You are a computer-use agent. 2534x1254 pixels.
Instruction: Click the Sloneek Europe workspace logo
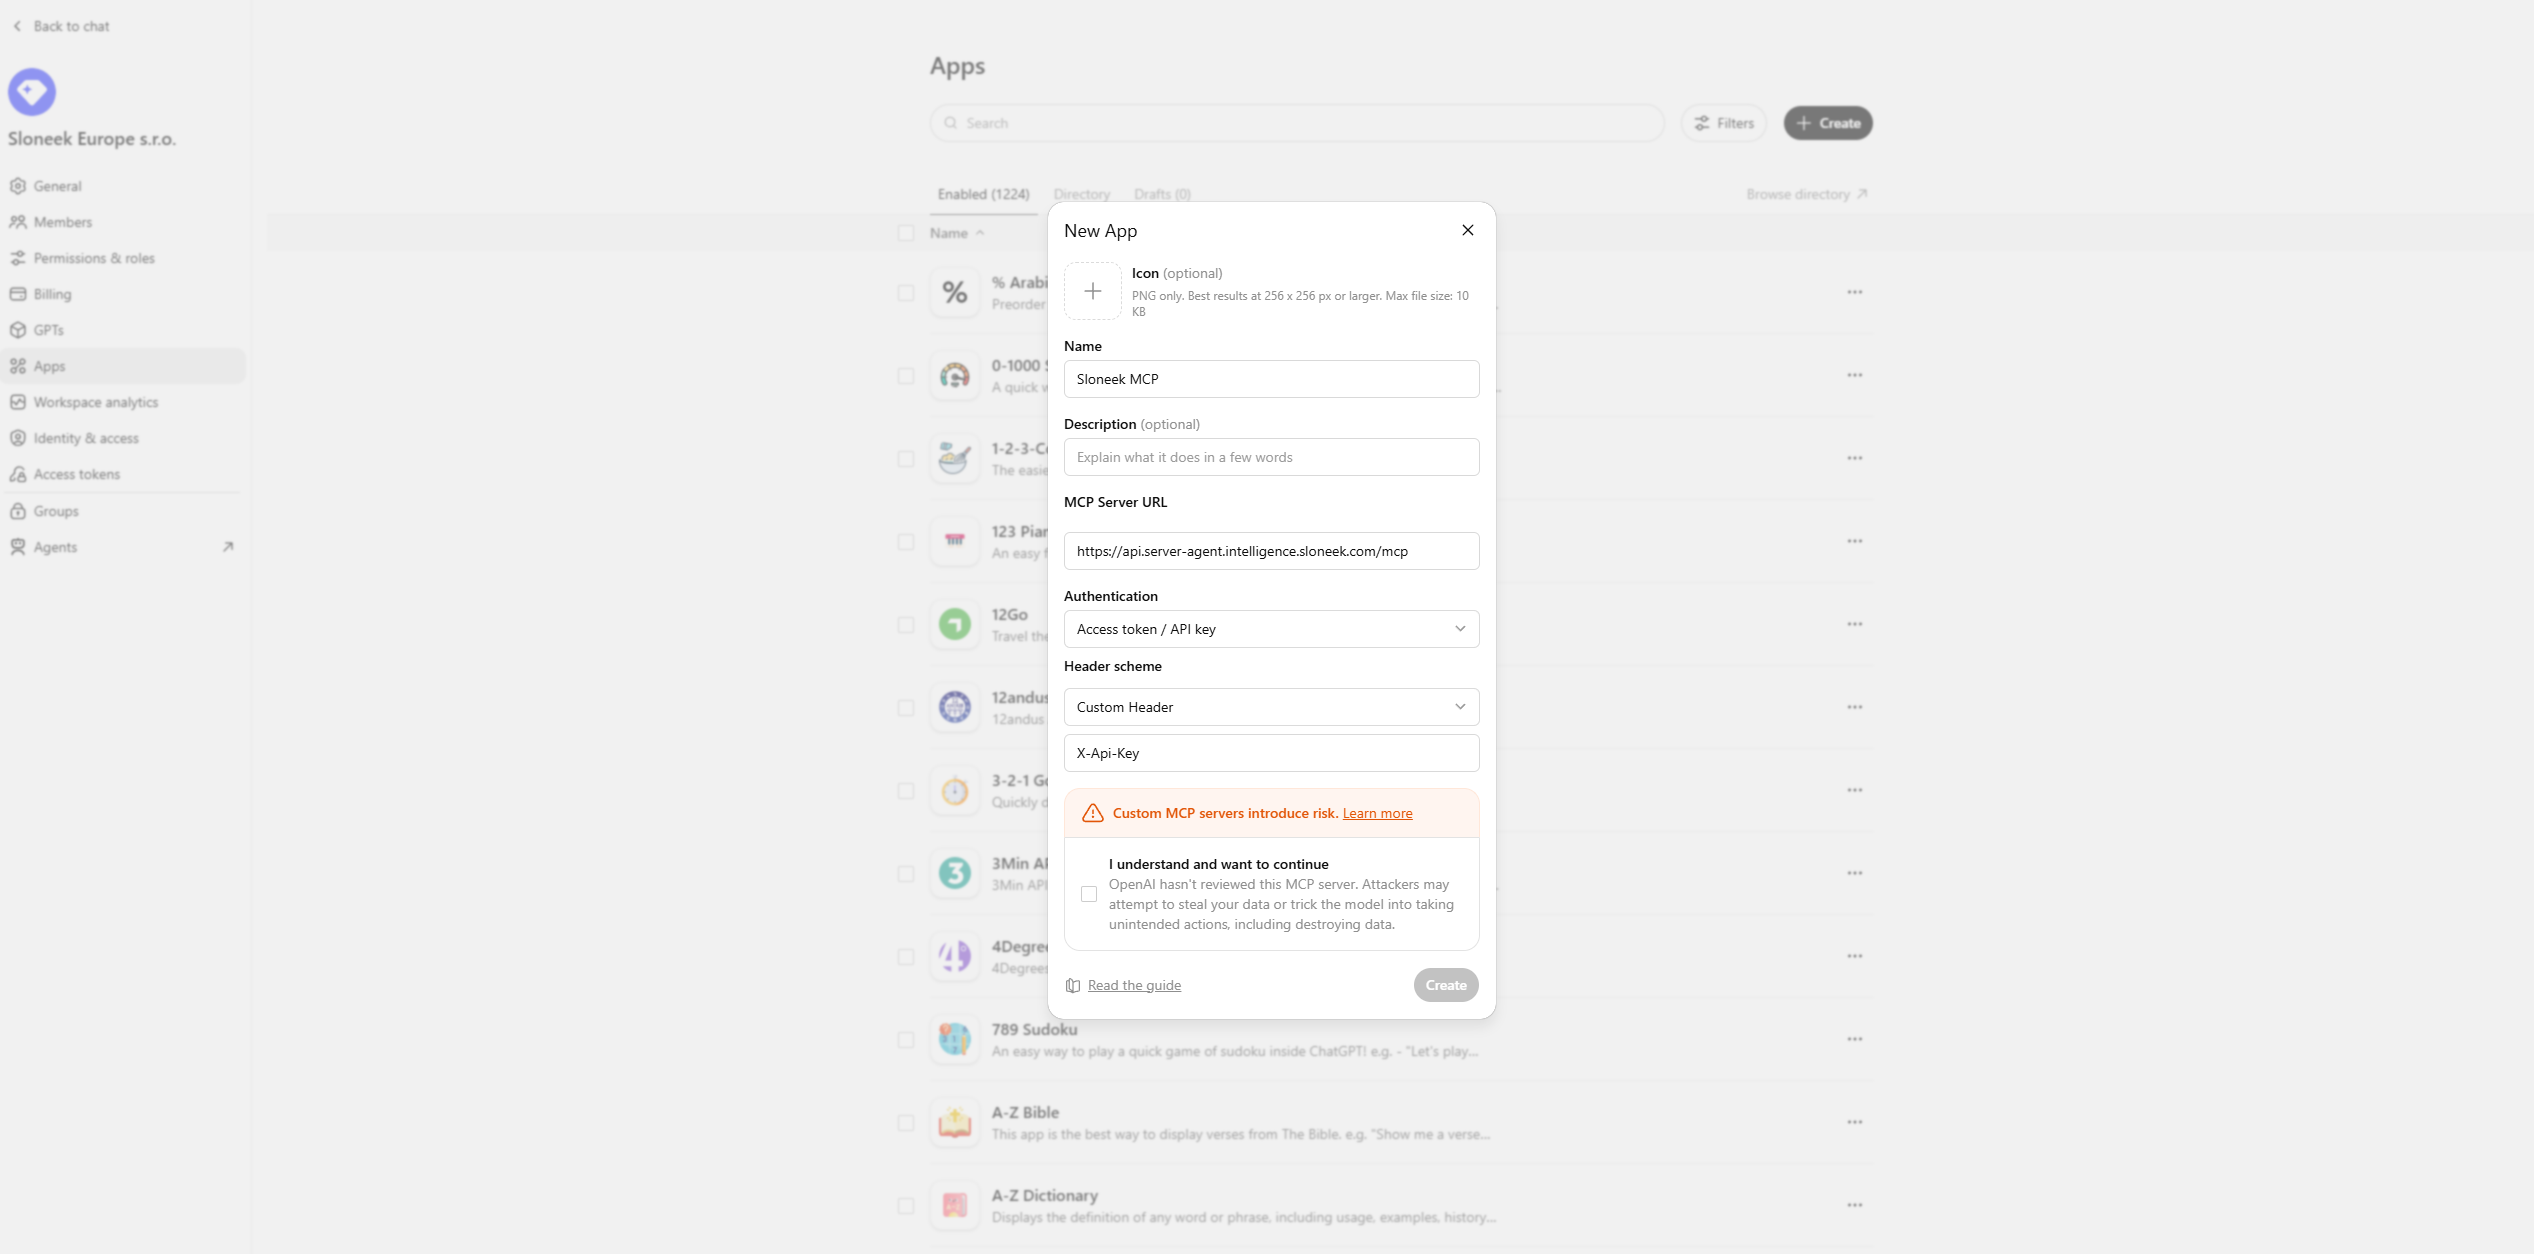click(32, 91)
